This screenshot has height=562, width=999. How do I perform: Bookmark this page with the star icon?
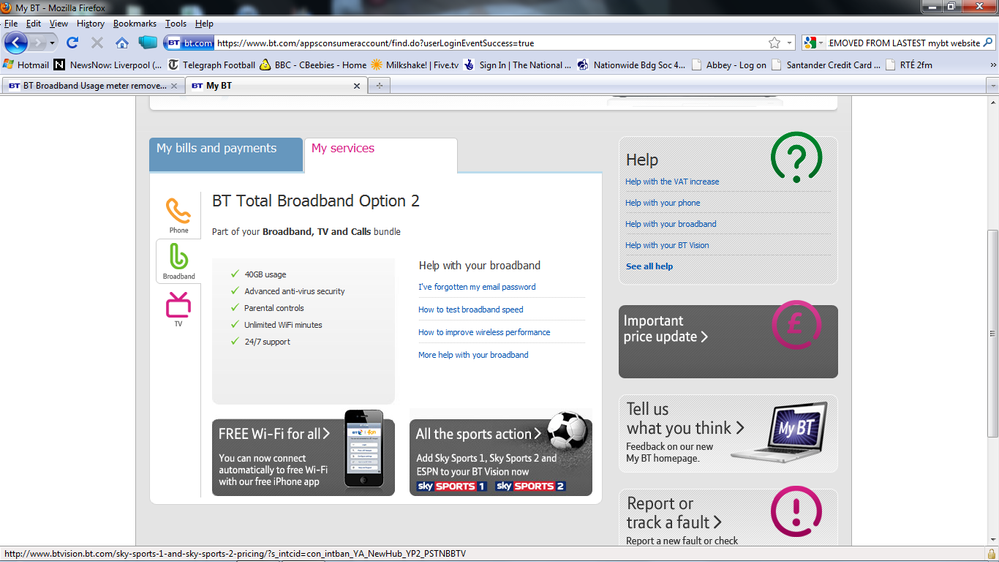(x=774, y=43)
